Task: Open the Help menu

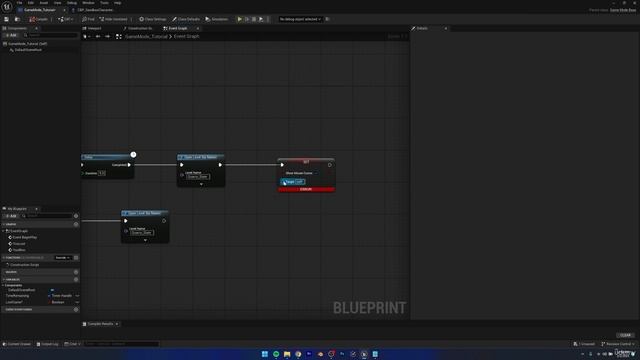Action: (118, 3)
